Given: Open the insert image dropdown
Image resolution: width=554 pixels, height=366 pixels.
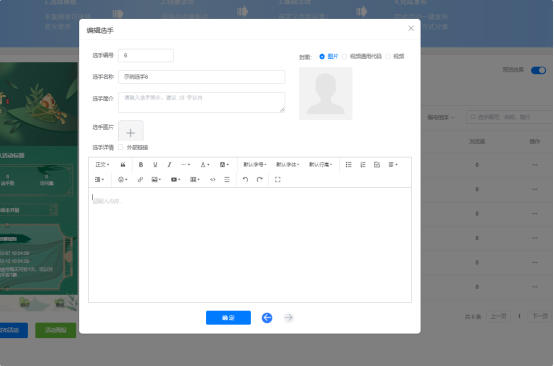Looking at the screenshot, I should tap(156, 179).
